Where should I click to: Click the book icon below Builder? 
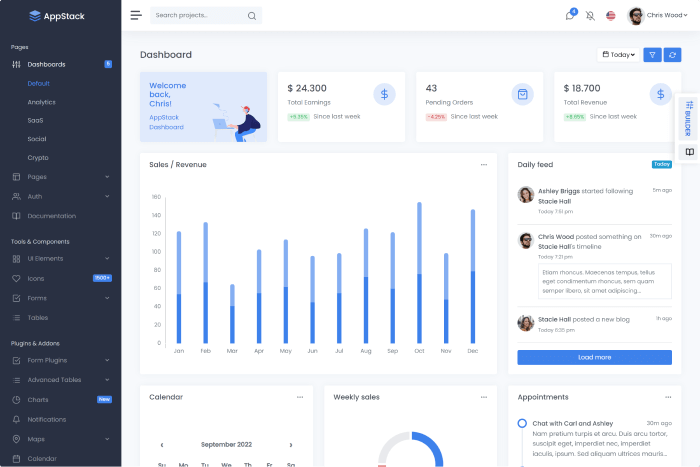coord(689,152)
